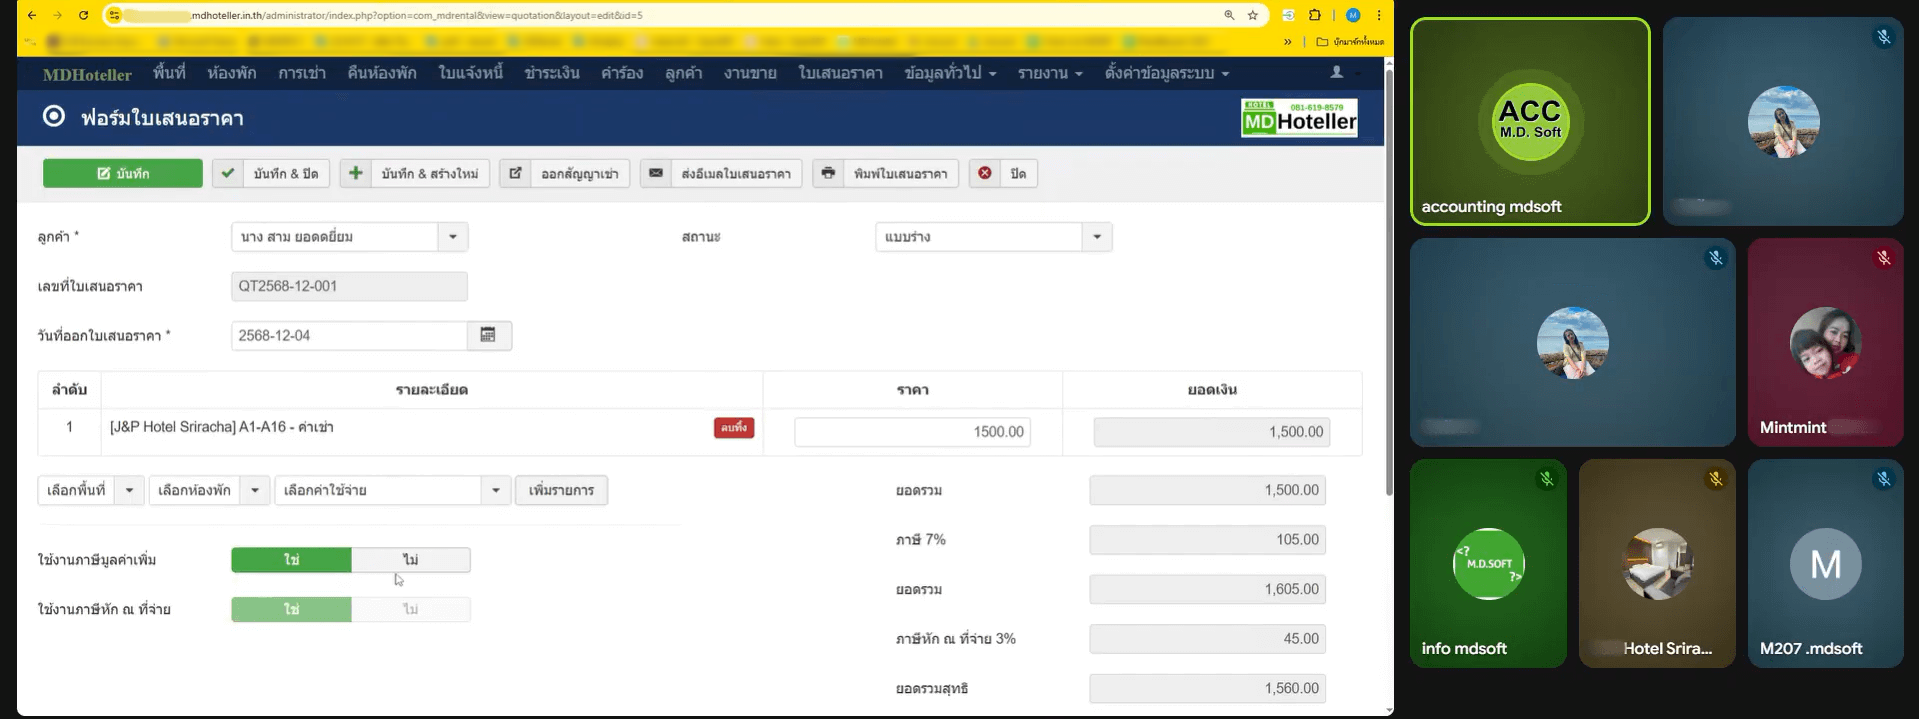Expand the ลูกค้า customer dropdown

point(453,237)
